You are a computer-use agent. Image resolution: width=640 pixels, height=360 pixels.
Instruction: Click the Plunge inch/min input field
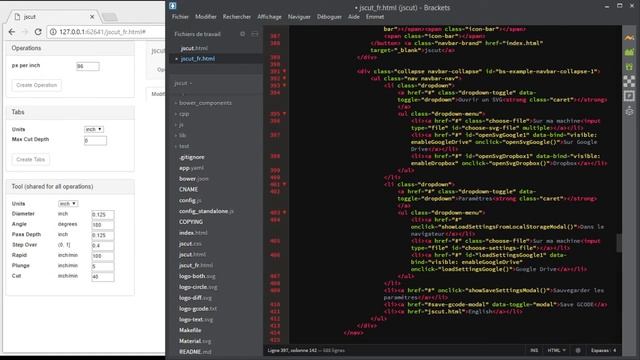pyautogui.click(x=103, y=267)
